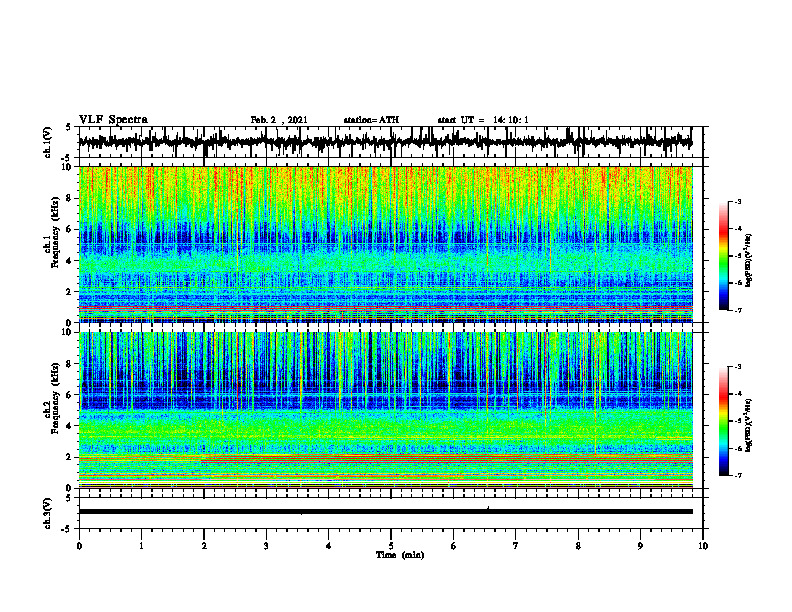Click the "5" volt tick of ch.1(V) axis

pos(69,128)
